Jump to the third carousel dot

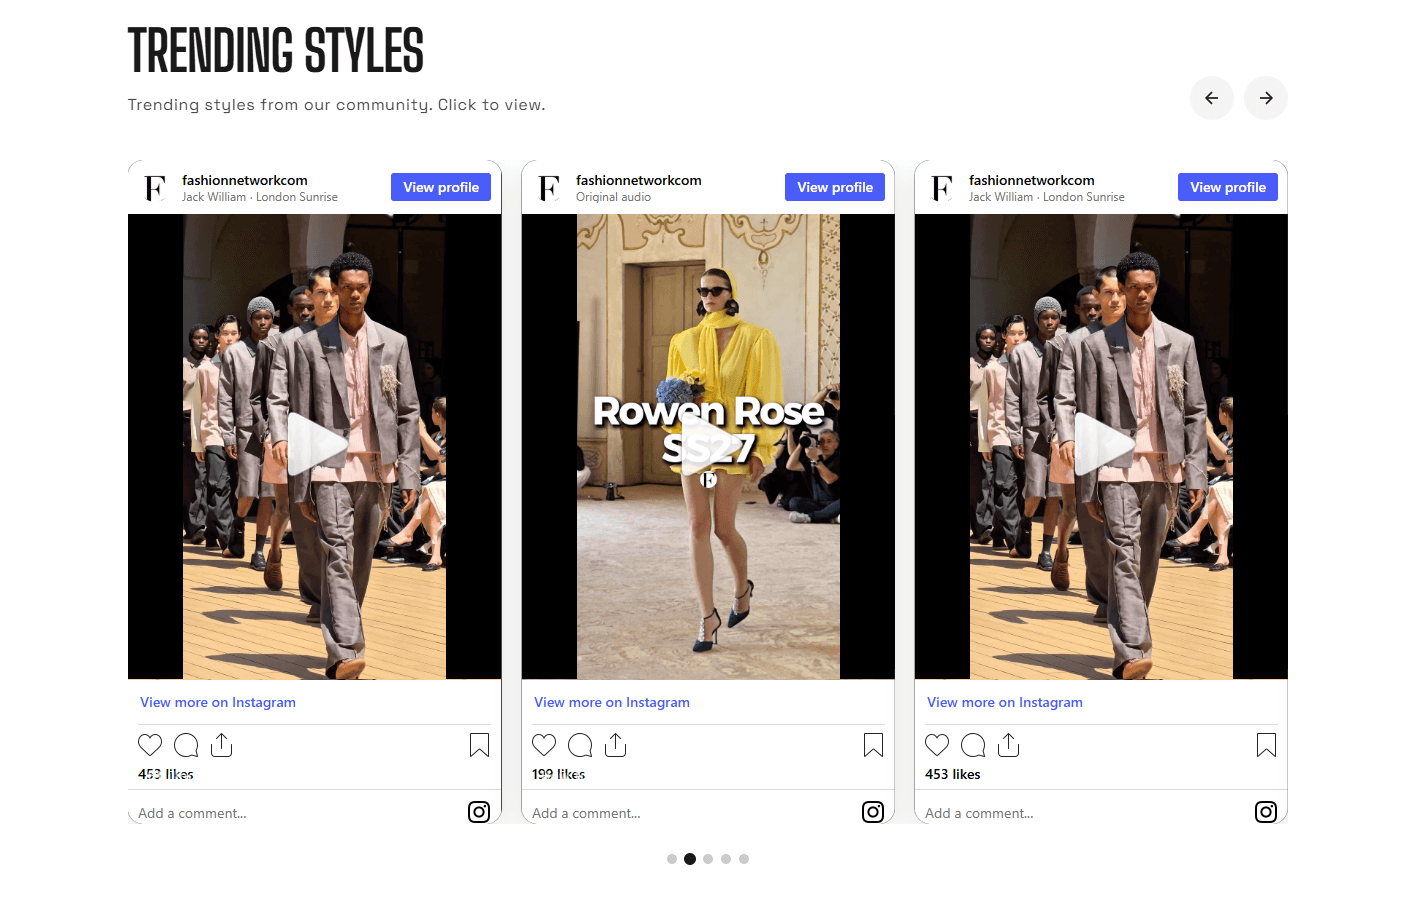click(x=708, y=859)
